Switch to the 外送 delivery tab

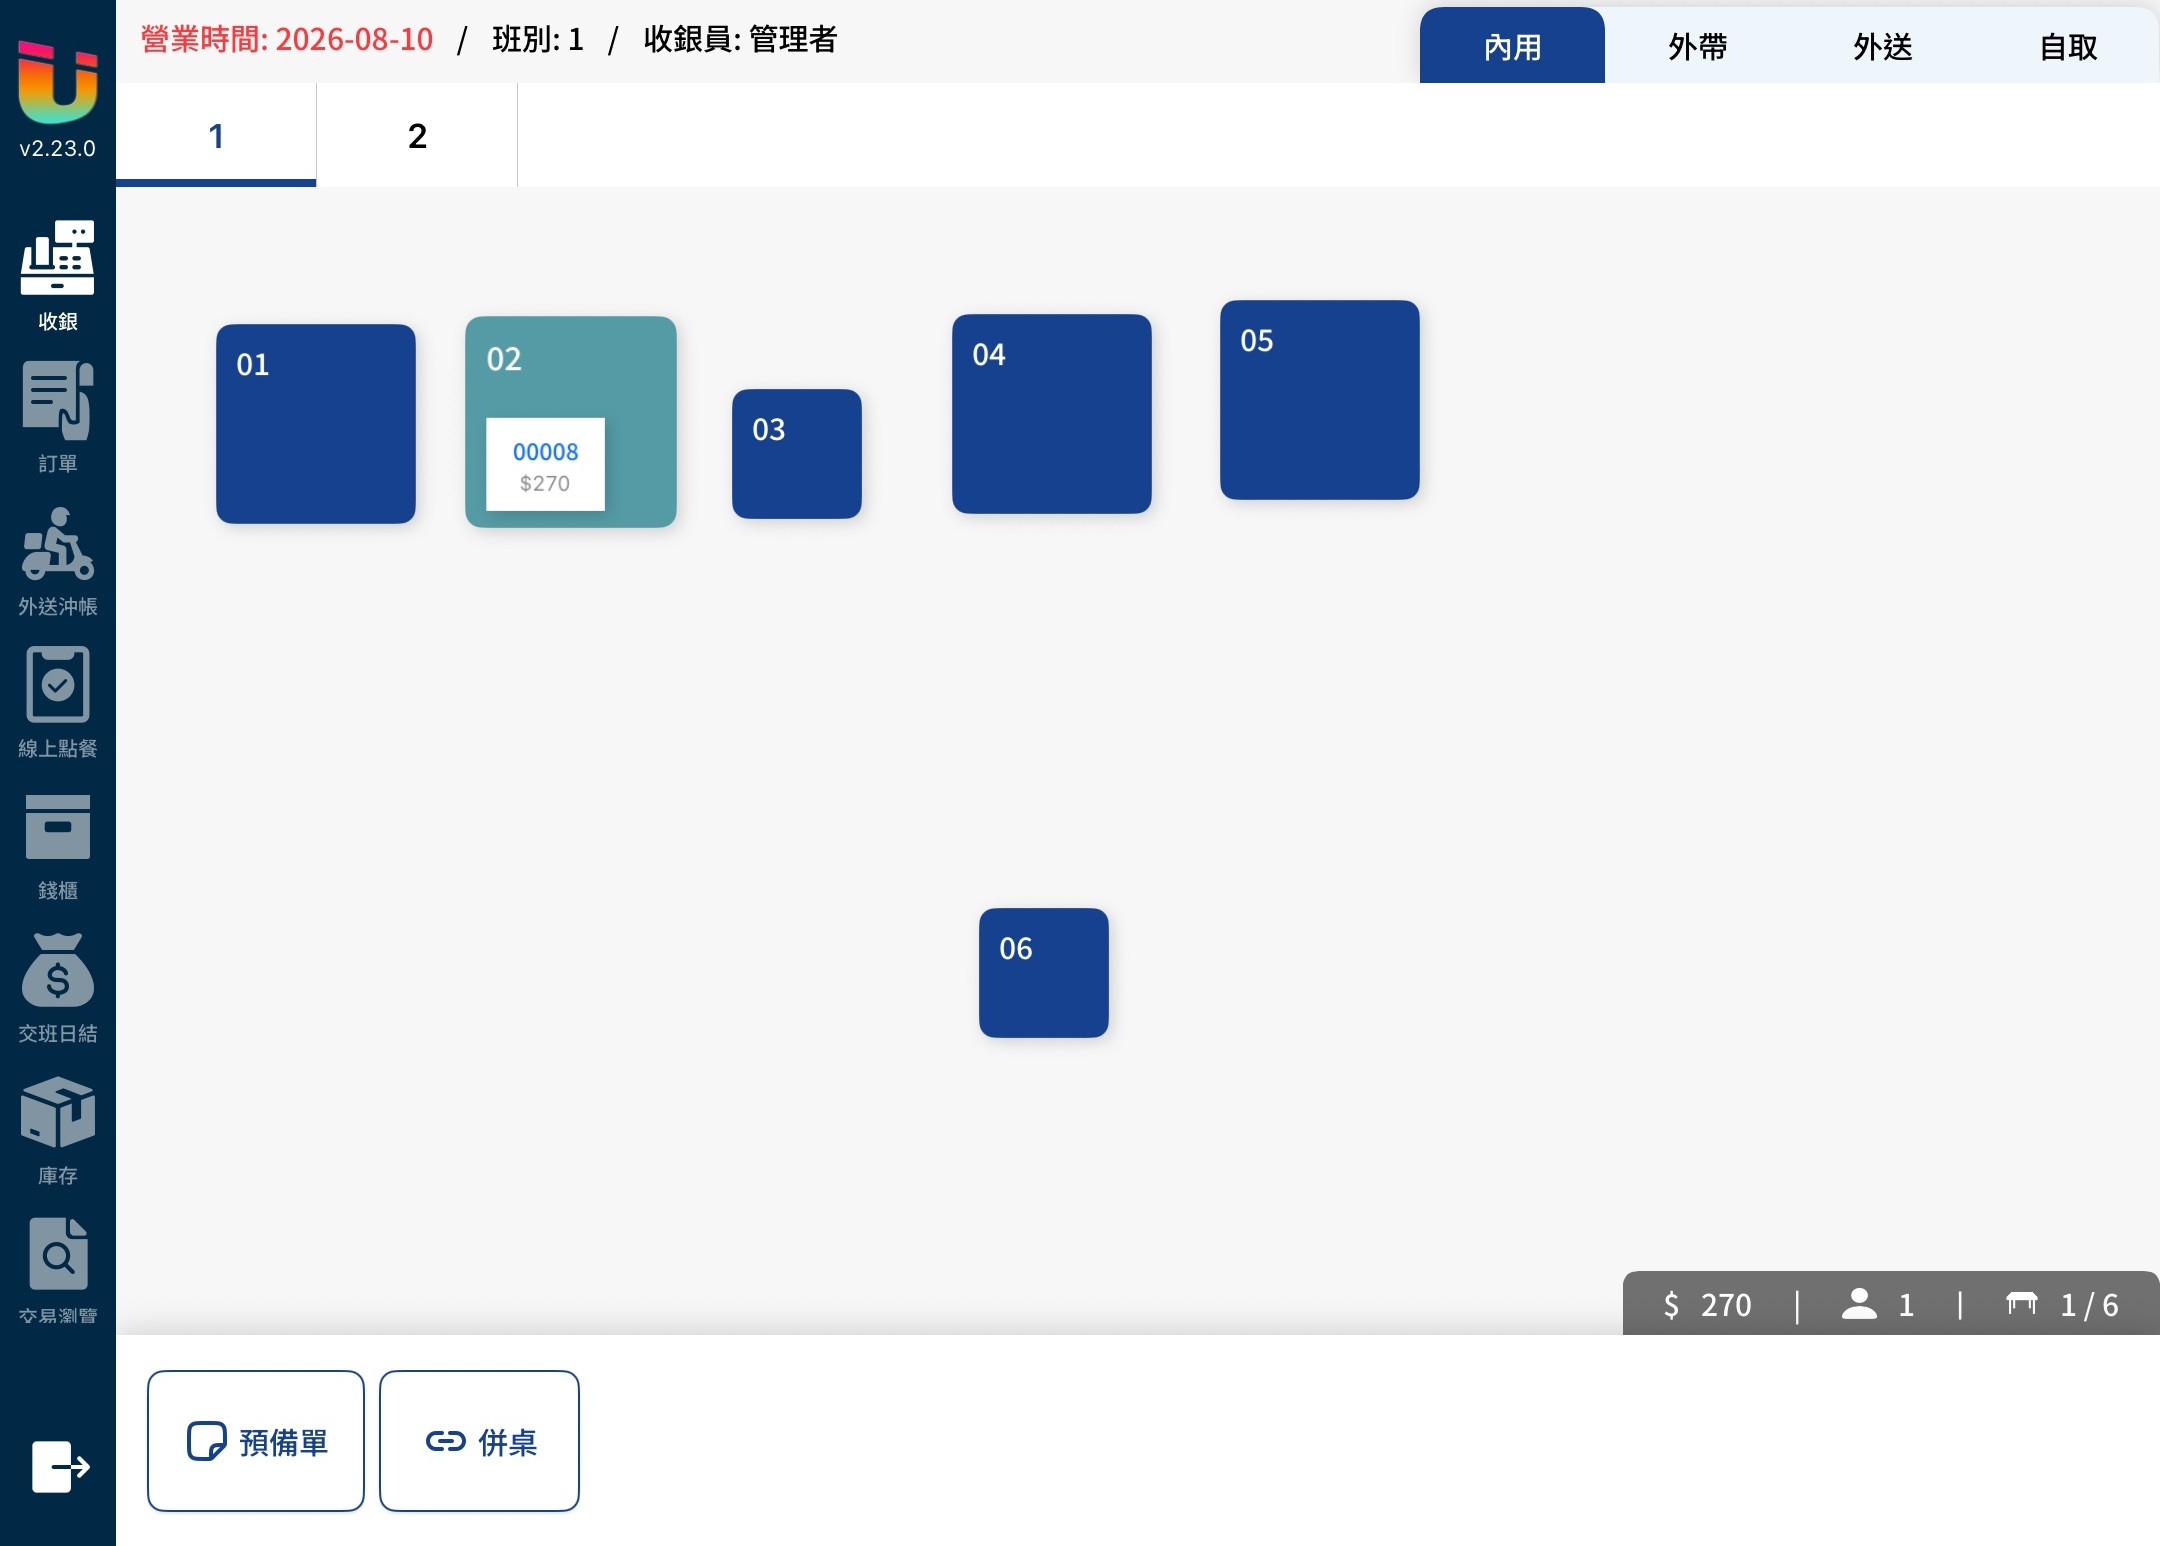pyautogui.click(x=1882, y=46)
